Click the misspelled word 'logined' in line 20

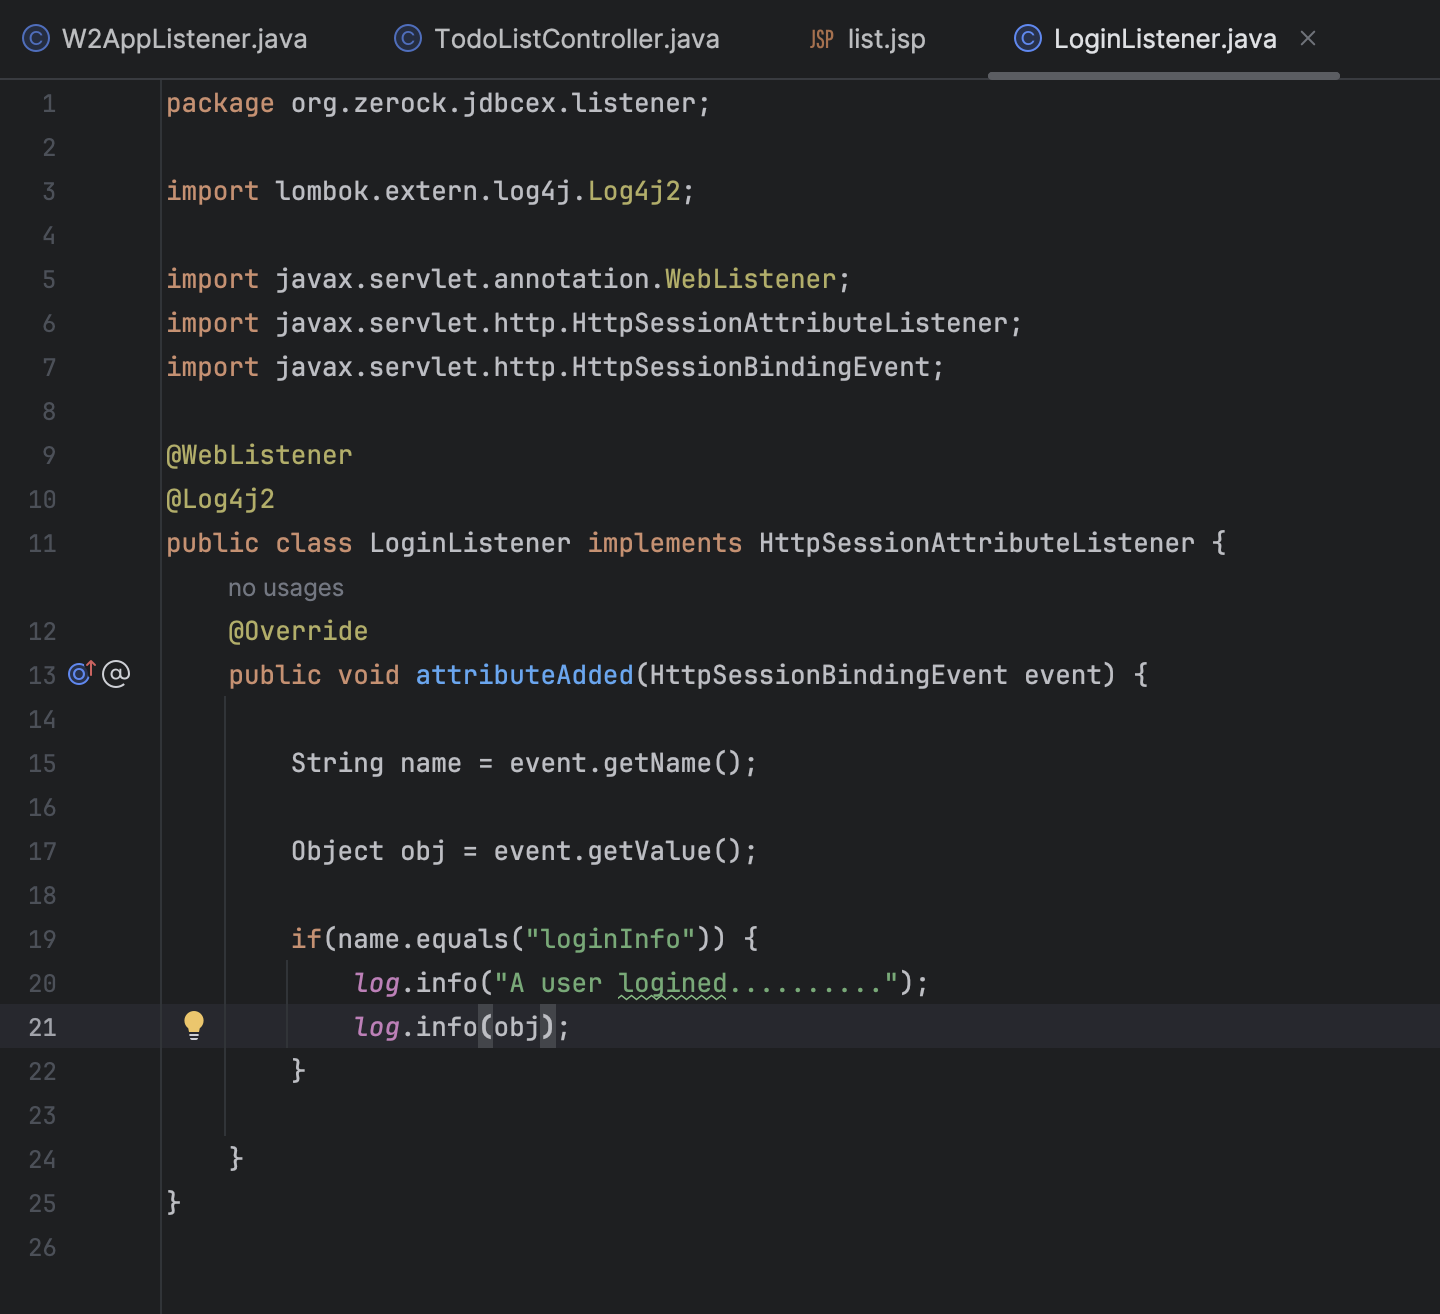673,983
